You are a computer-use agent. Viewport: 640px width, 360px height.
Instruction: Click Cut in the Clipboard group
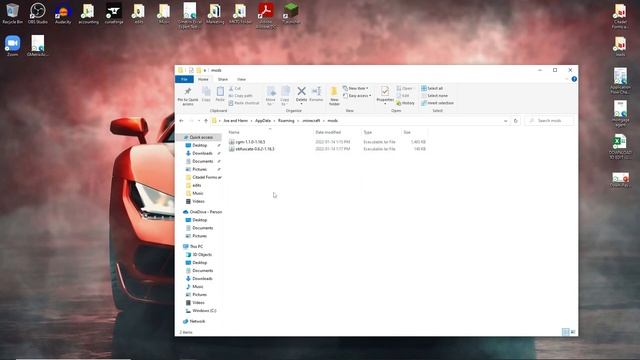pyautogui.click(x=235, y=88)
